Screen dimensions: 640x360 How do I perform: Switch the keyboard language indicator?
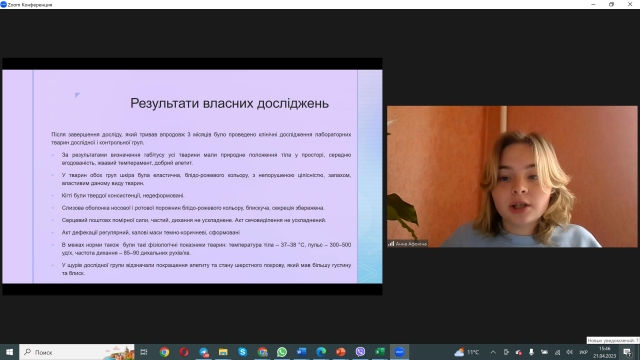(x=583, y=352)
